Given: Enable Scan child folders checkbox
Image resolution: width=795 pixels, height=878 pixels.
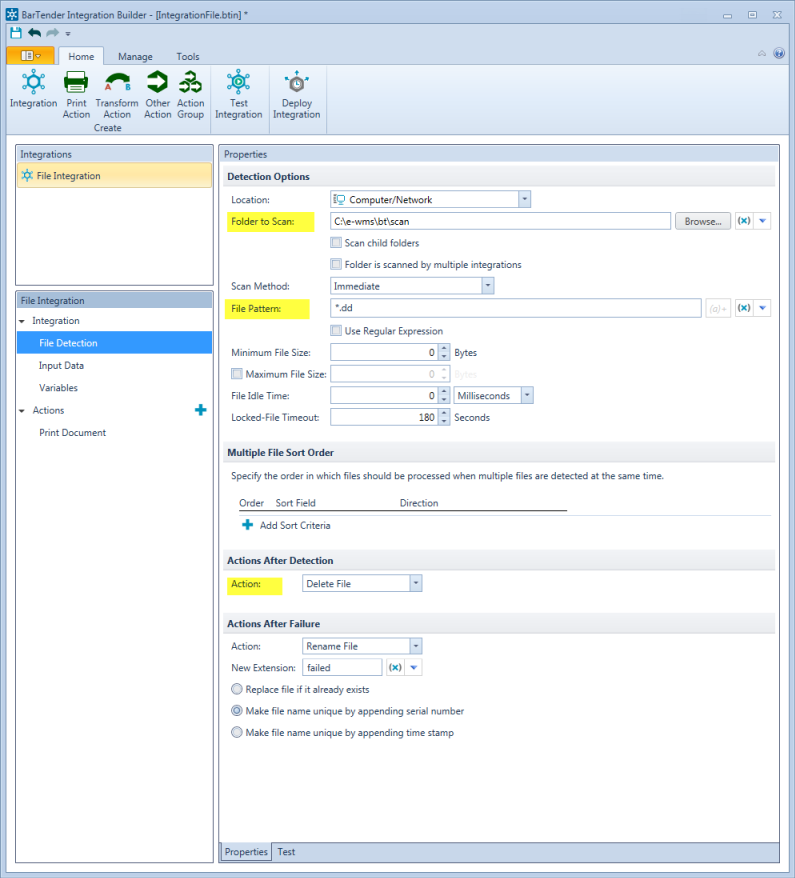Looking at the screenshot, I should (336, 242).
